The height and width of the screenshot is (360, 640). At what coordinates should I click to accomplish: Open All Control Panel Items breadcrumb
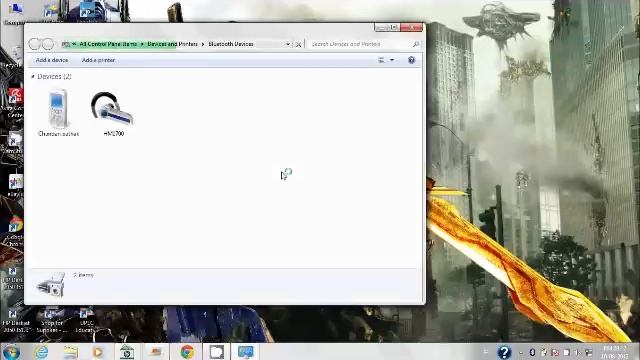[108, 44]
